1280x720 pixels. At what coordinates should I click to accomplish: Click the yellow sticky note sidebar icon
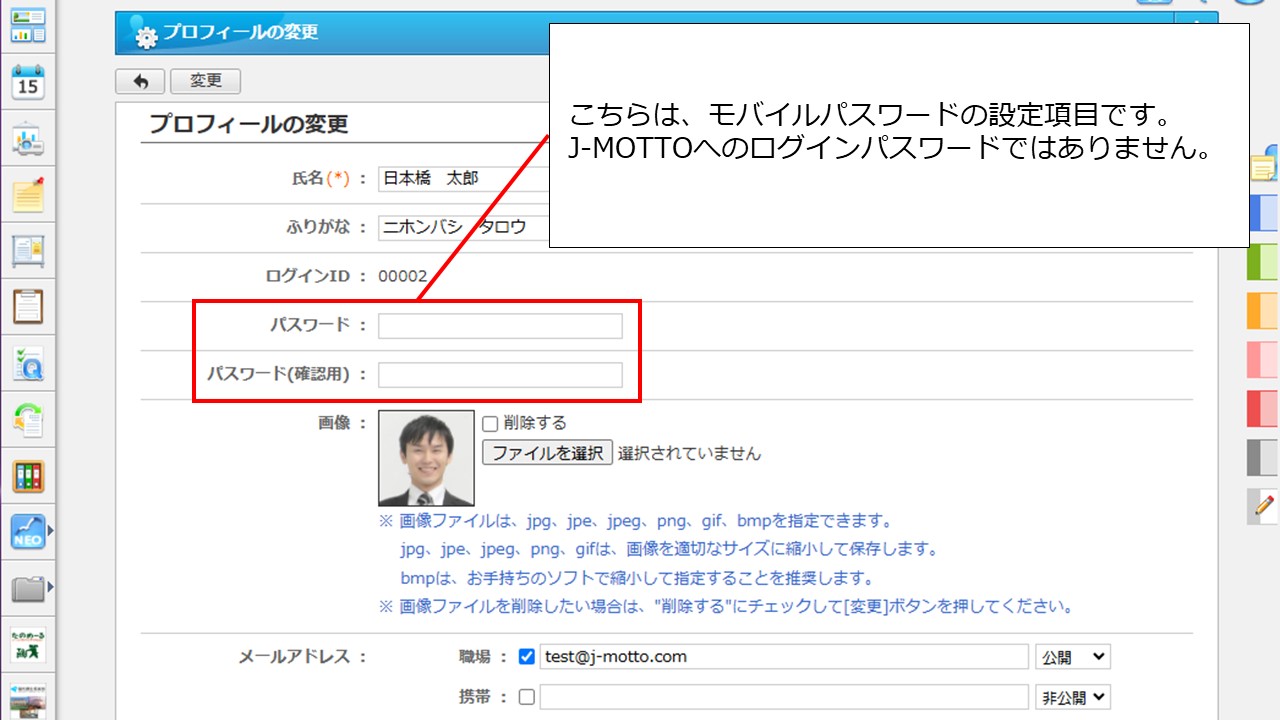click(x=28, y=195)
